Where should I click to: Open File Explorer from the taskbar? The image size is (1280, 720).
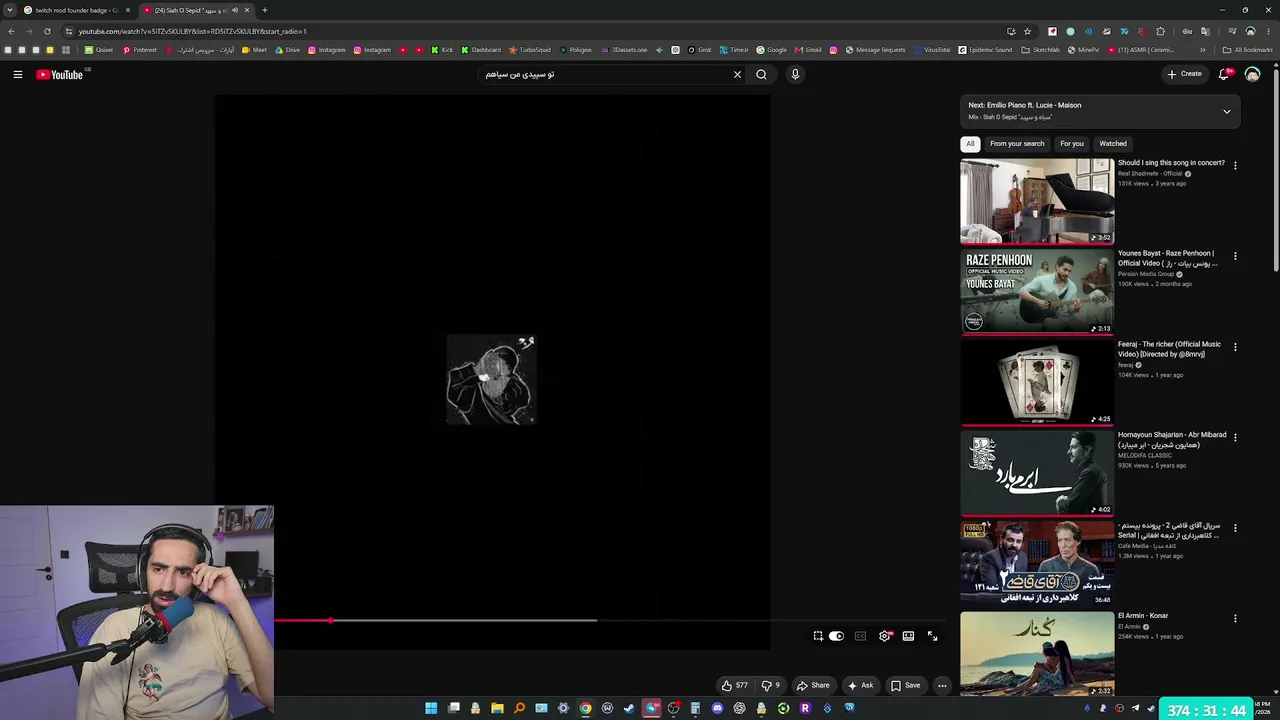(497, 708)
